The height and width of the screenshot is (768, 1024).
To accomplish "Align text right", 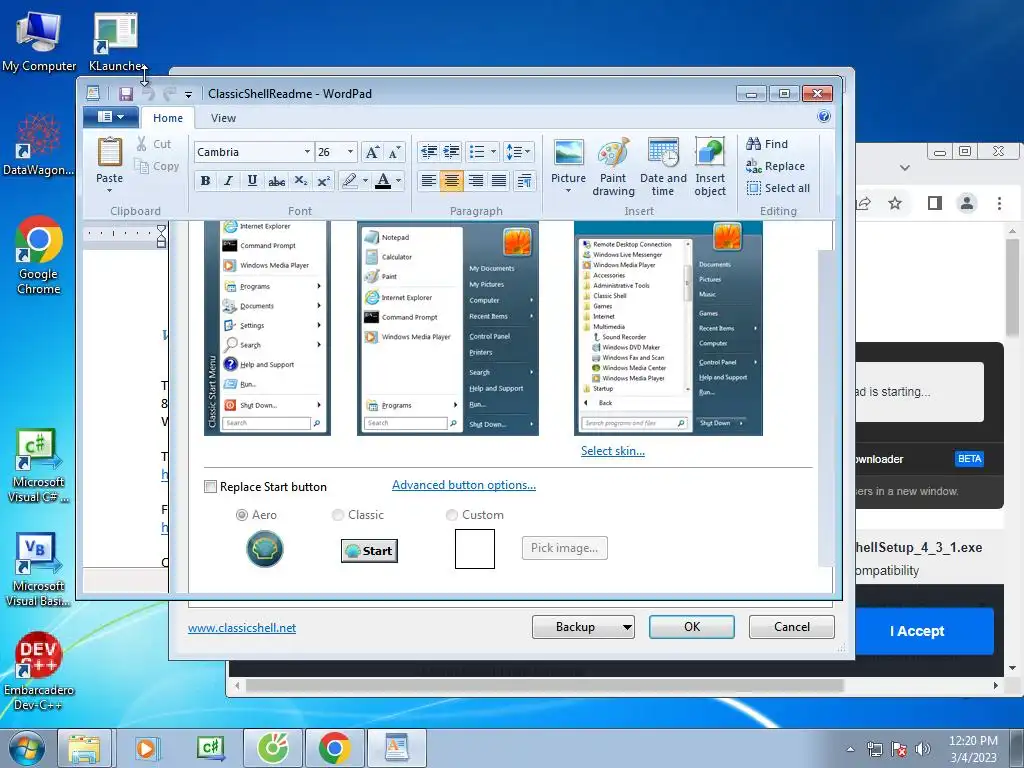I will pos(475,181).
